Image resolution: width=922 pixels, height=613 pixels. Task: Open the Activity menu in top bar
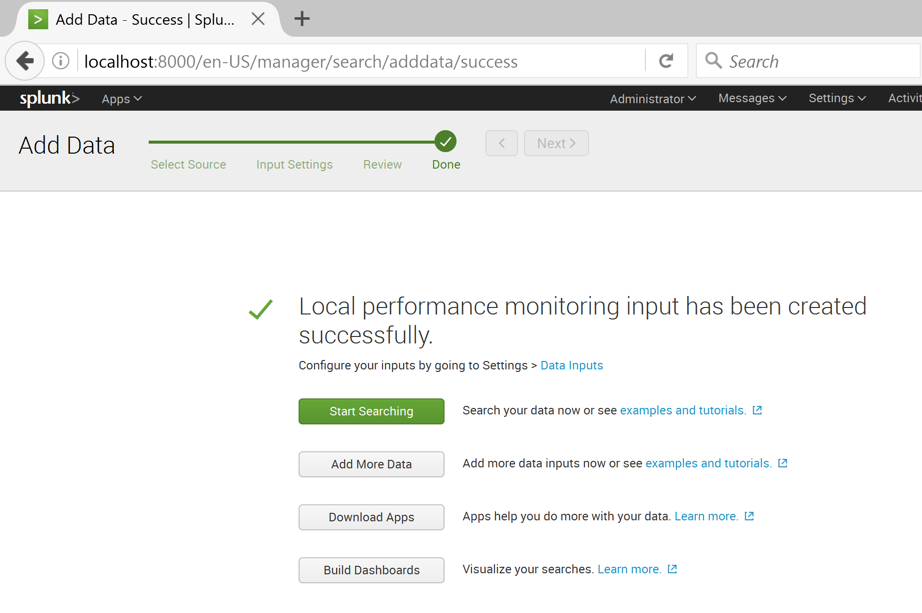904,98
